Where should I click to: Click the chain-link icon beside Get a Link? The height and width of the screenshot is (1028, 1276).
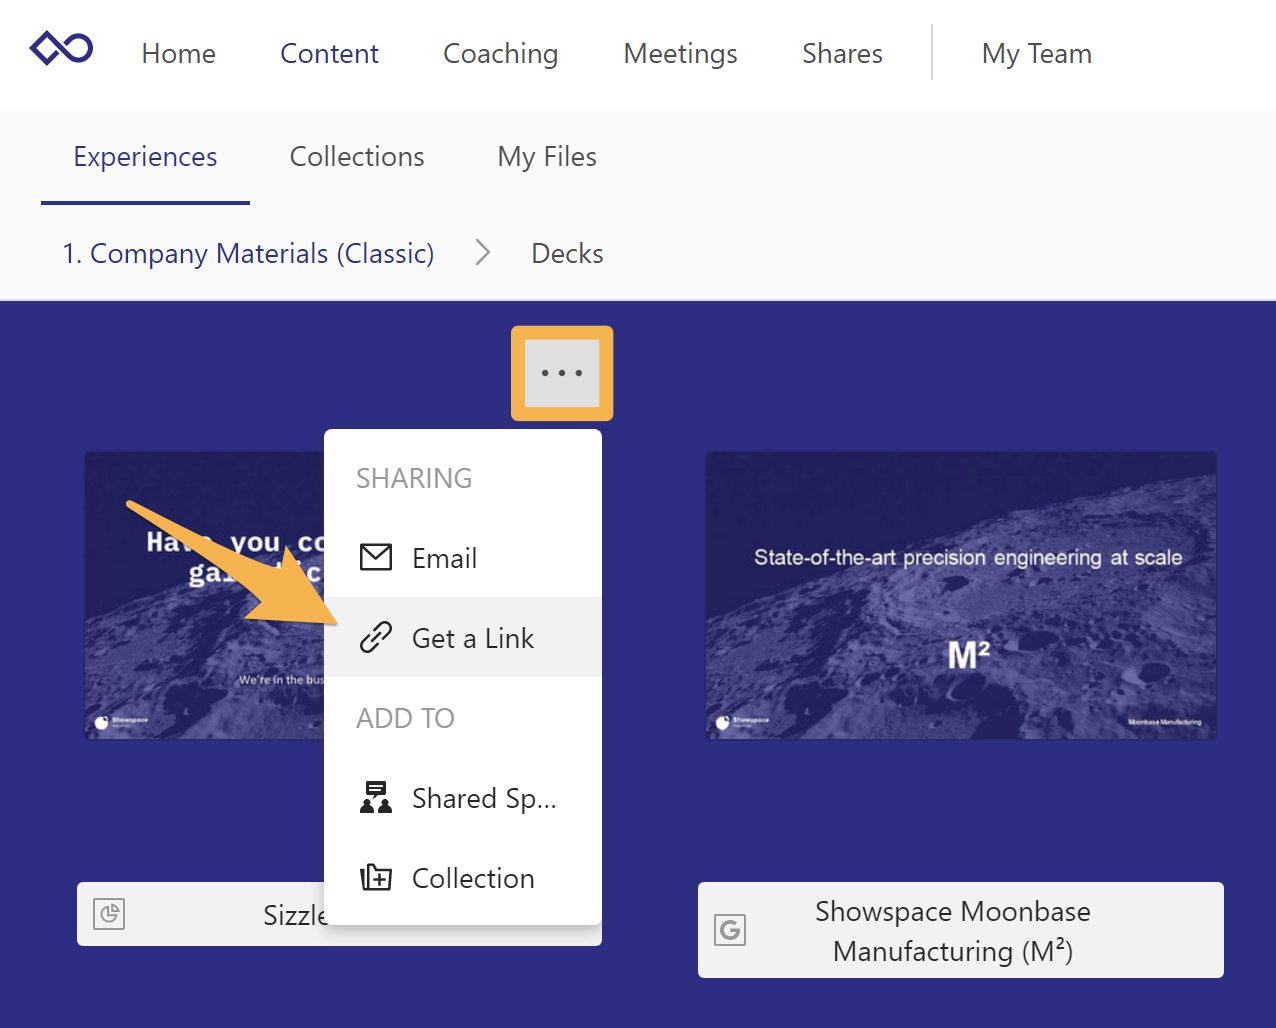(x=376, y=637)
